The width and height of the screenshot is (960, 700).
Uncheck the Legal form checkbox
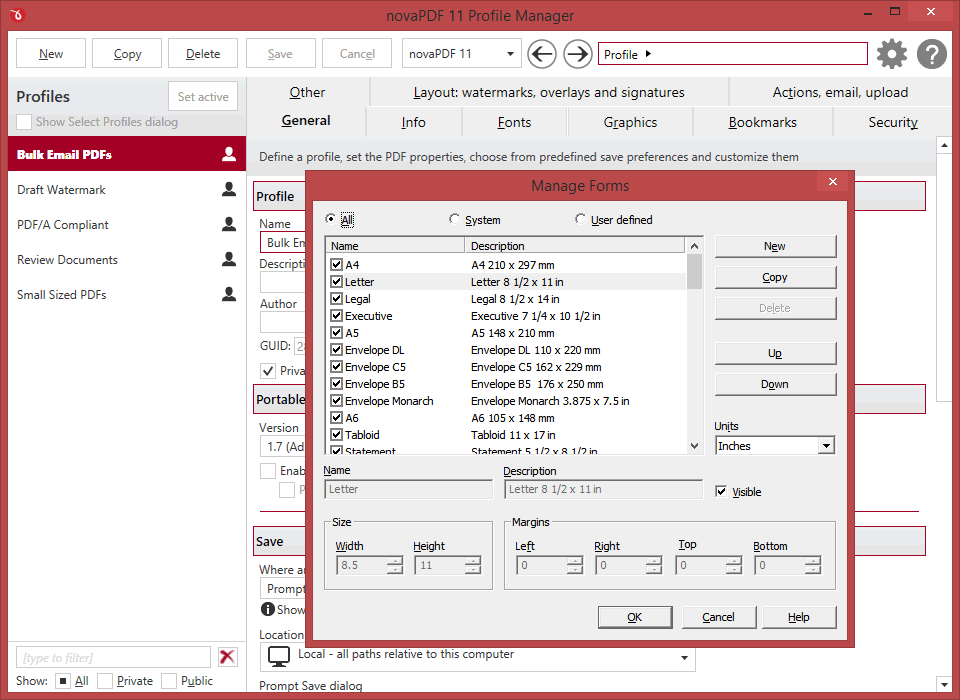336,299
